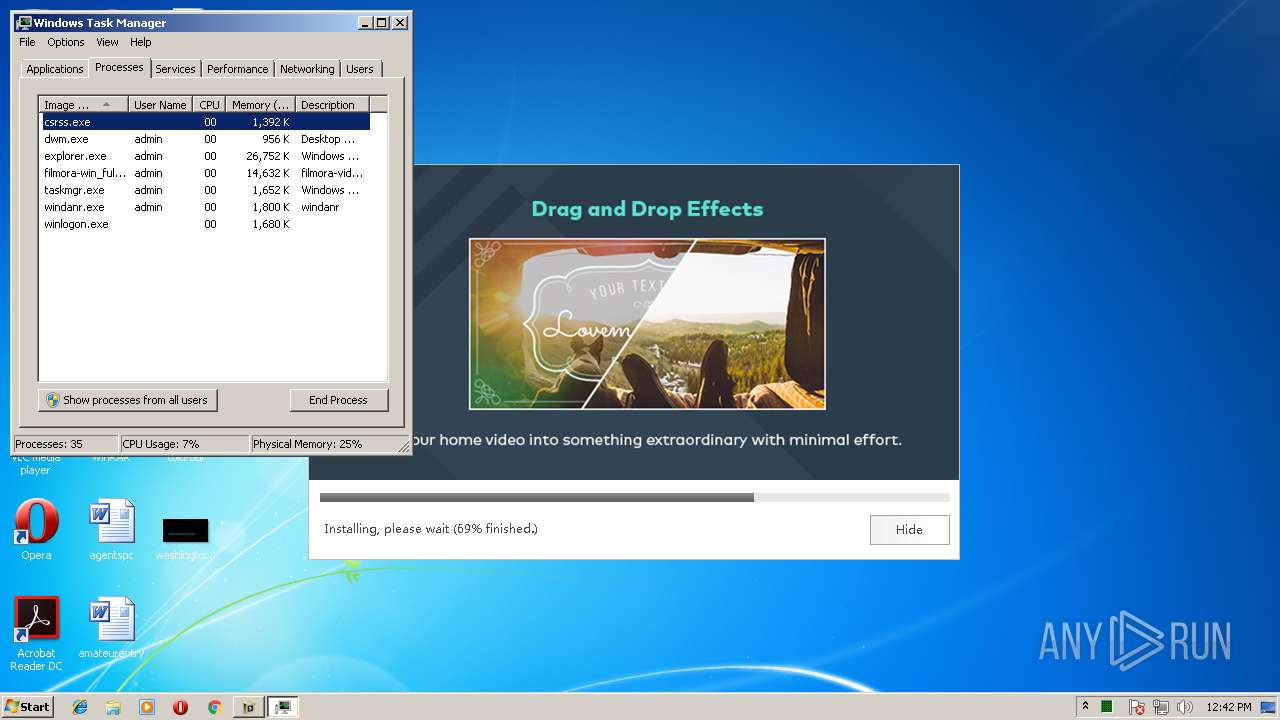Select the taskmgr.exe process row
This screenshot has width=1280, height=720.
205,190
